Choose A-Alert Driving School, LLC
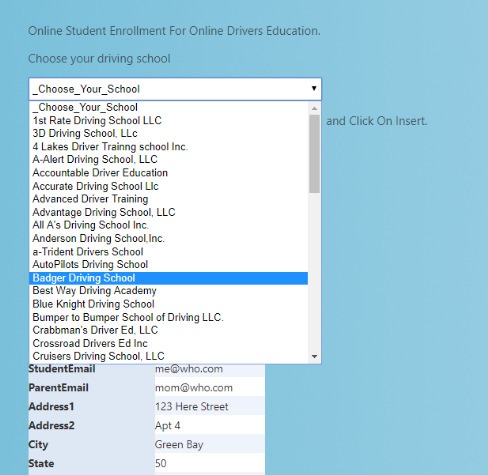 click(x=169, y=160)
